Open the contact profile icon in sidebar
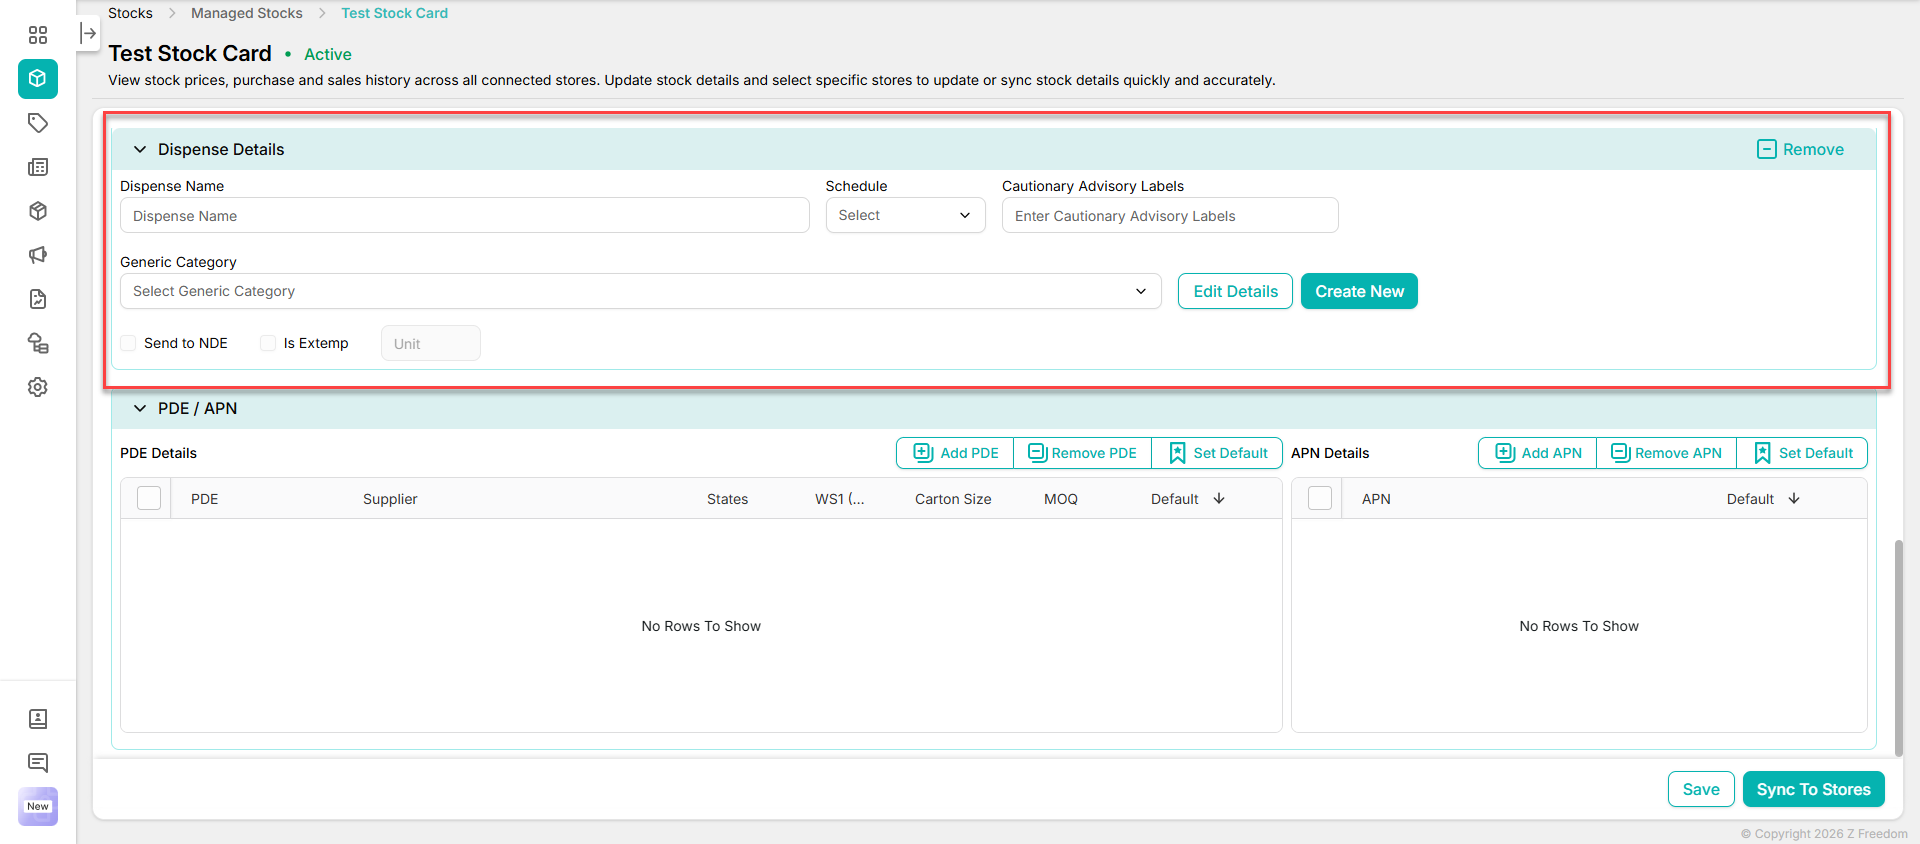The image size is (1920, 844). click(x=38, y=719)
